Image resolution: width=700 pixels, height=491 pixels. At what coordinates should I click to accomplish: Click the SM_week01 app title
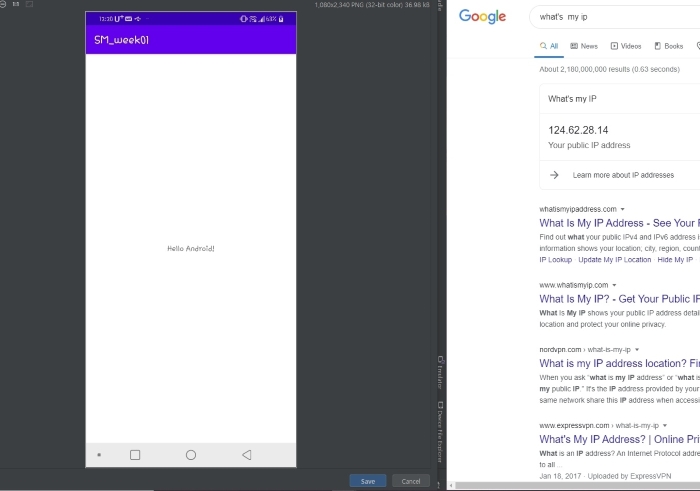click(x=121, y=40)
